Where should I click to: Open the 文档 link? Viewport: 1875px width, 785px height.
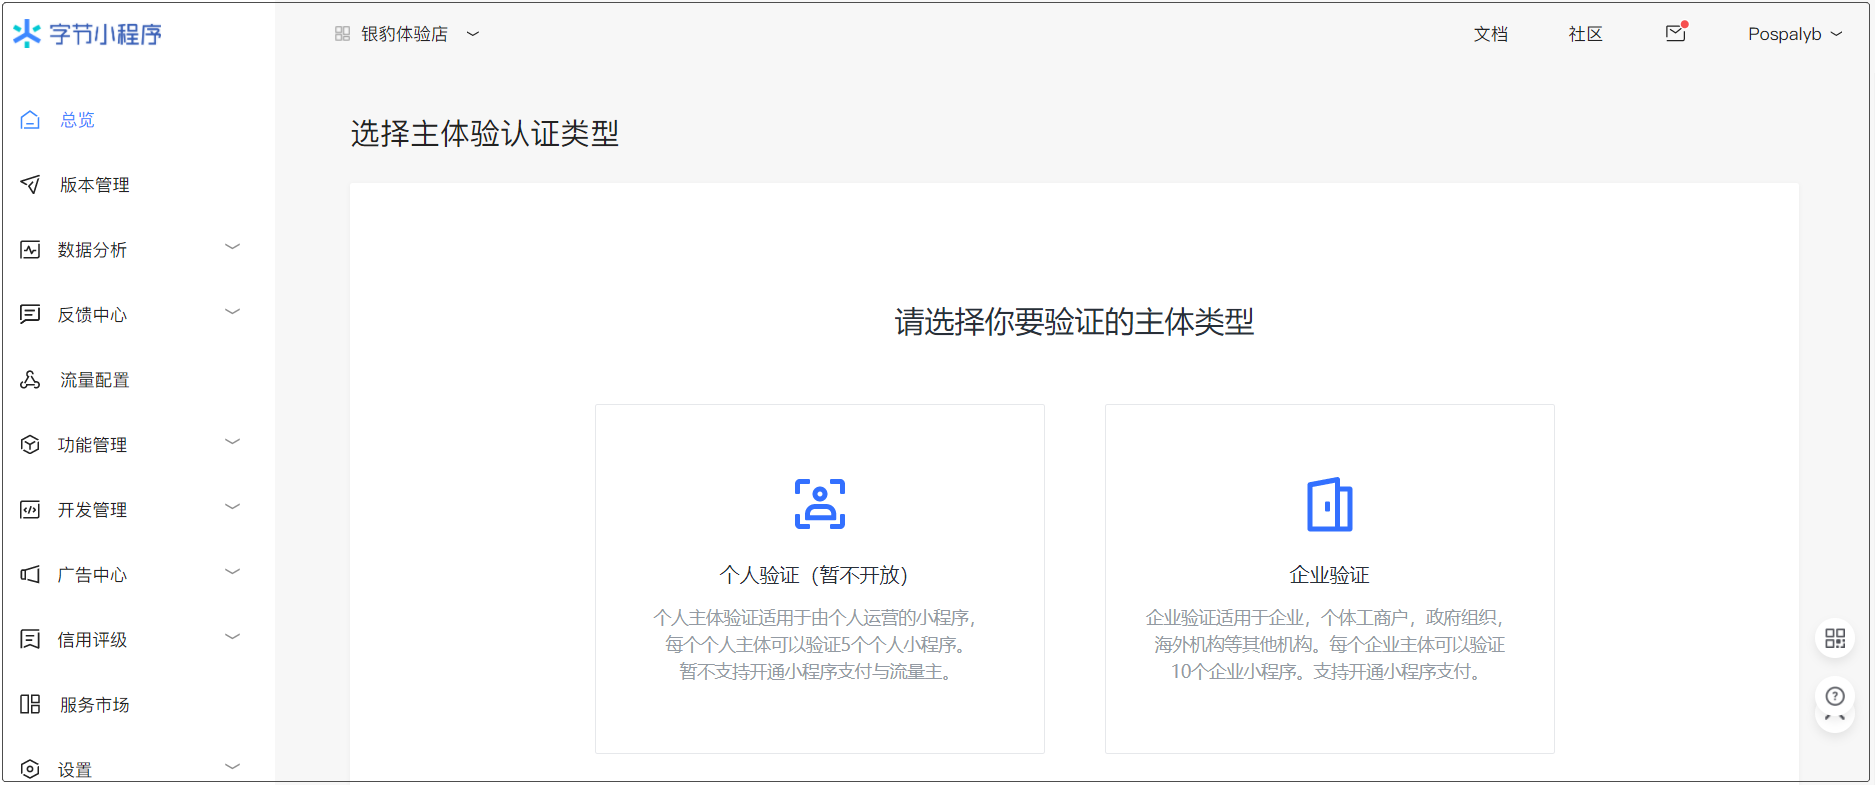(x=1490, y=34)
